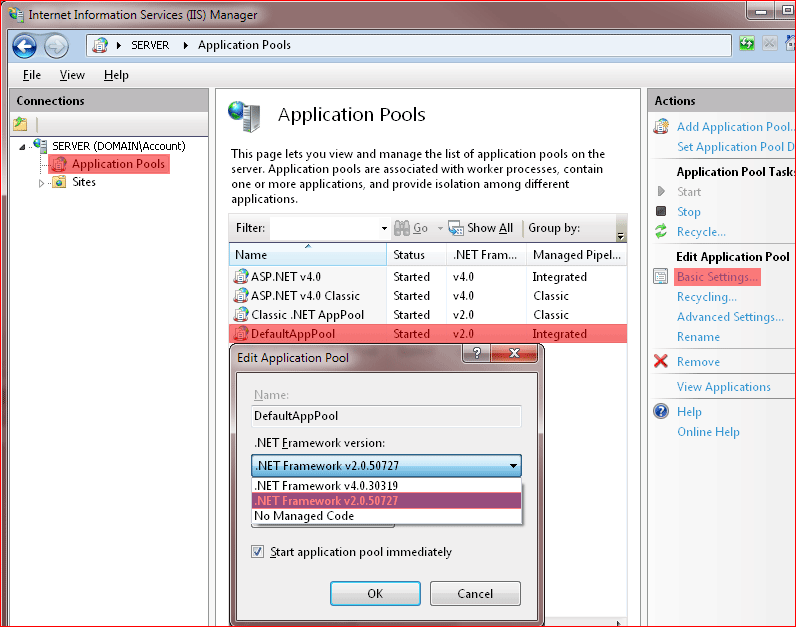Toggle Start application pool immediately checkbox
Viewport: 796px width, 627px height.
pyautogui.click(x=257, y=551)
